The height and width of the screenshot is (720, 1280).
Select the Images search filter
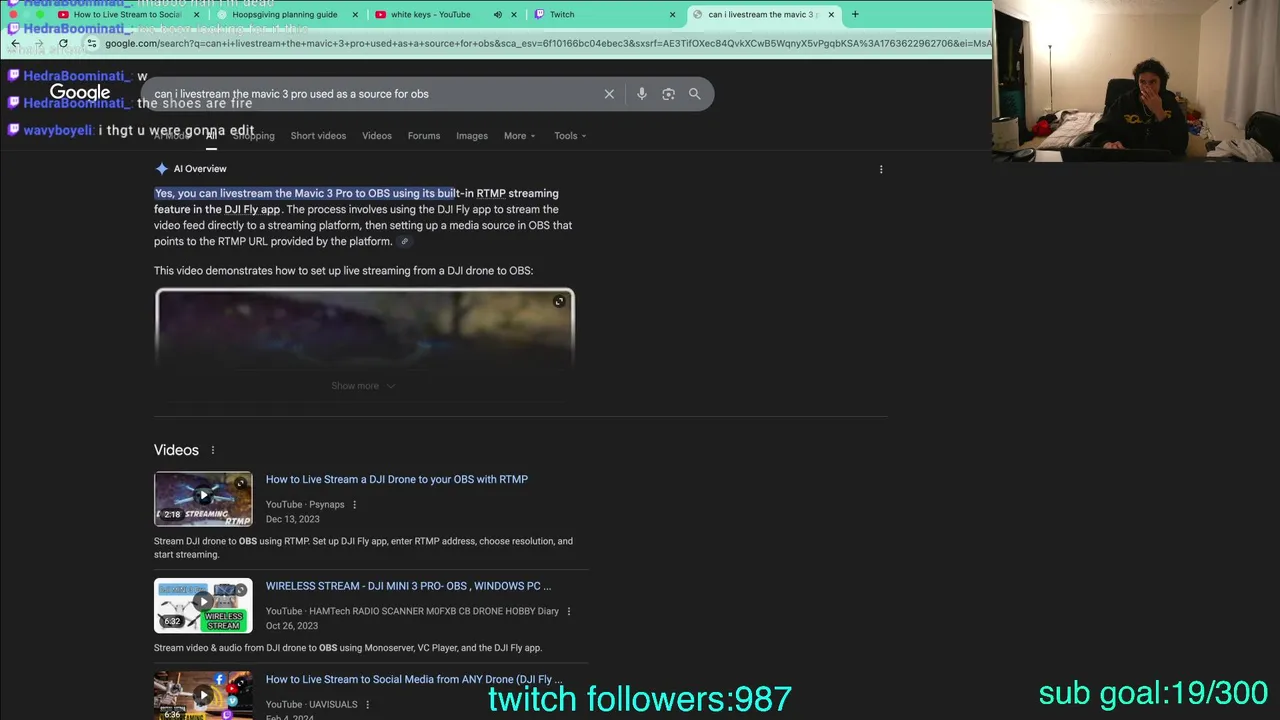click(x=472, y=136)
